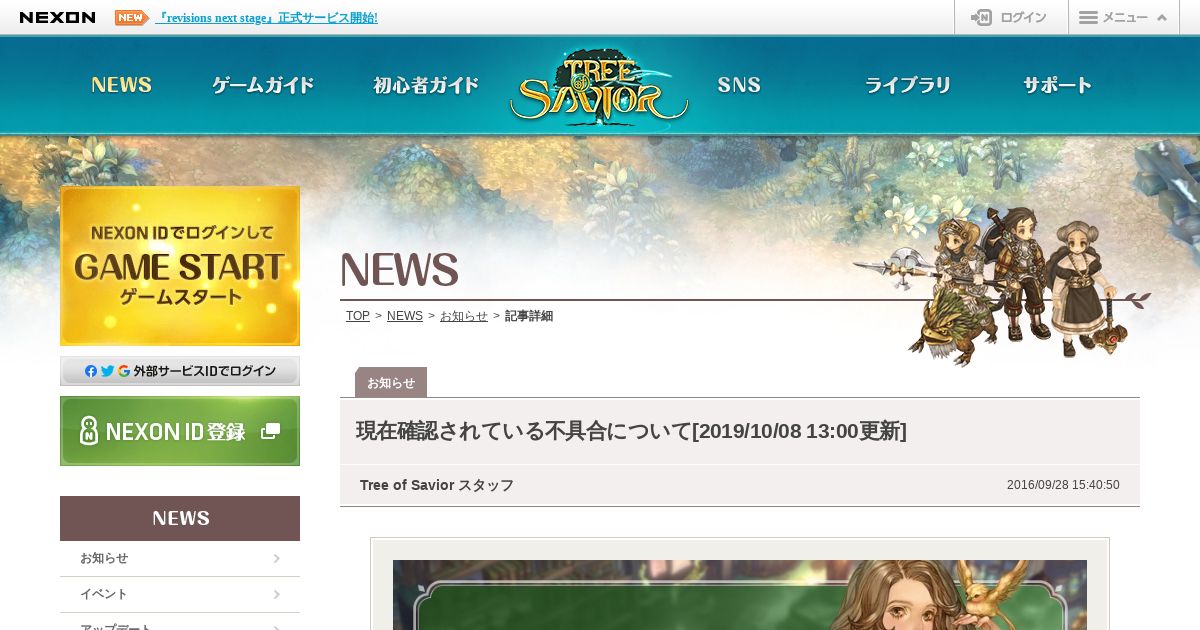1200x630 pixels.
Task: Click the Facebook icon in external login
Action: point(91,371)
